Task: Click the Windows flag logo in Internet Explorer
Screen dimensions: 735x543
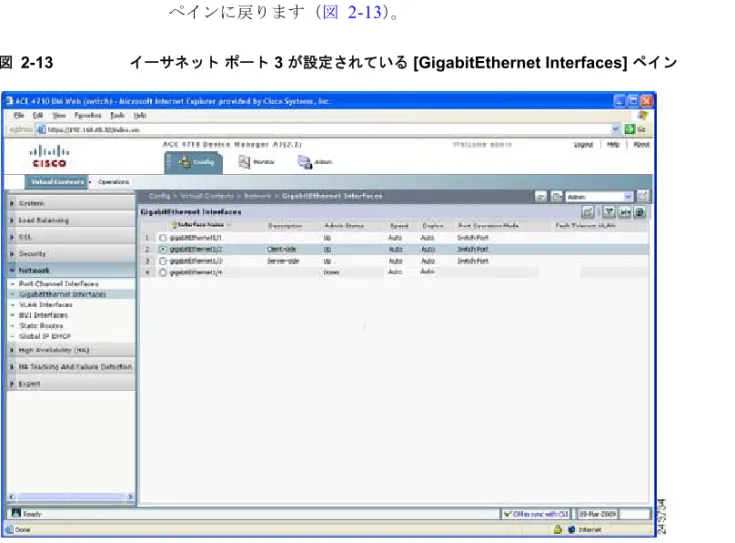Action: click(x=643, y=115)
